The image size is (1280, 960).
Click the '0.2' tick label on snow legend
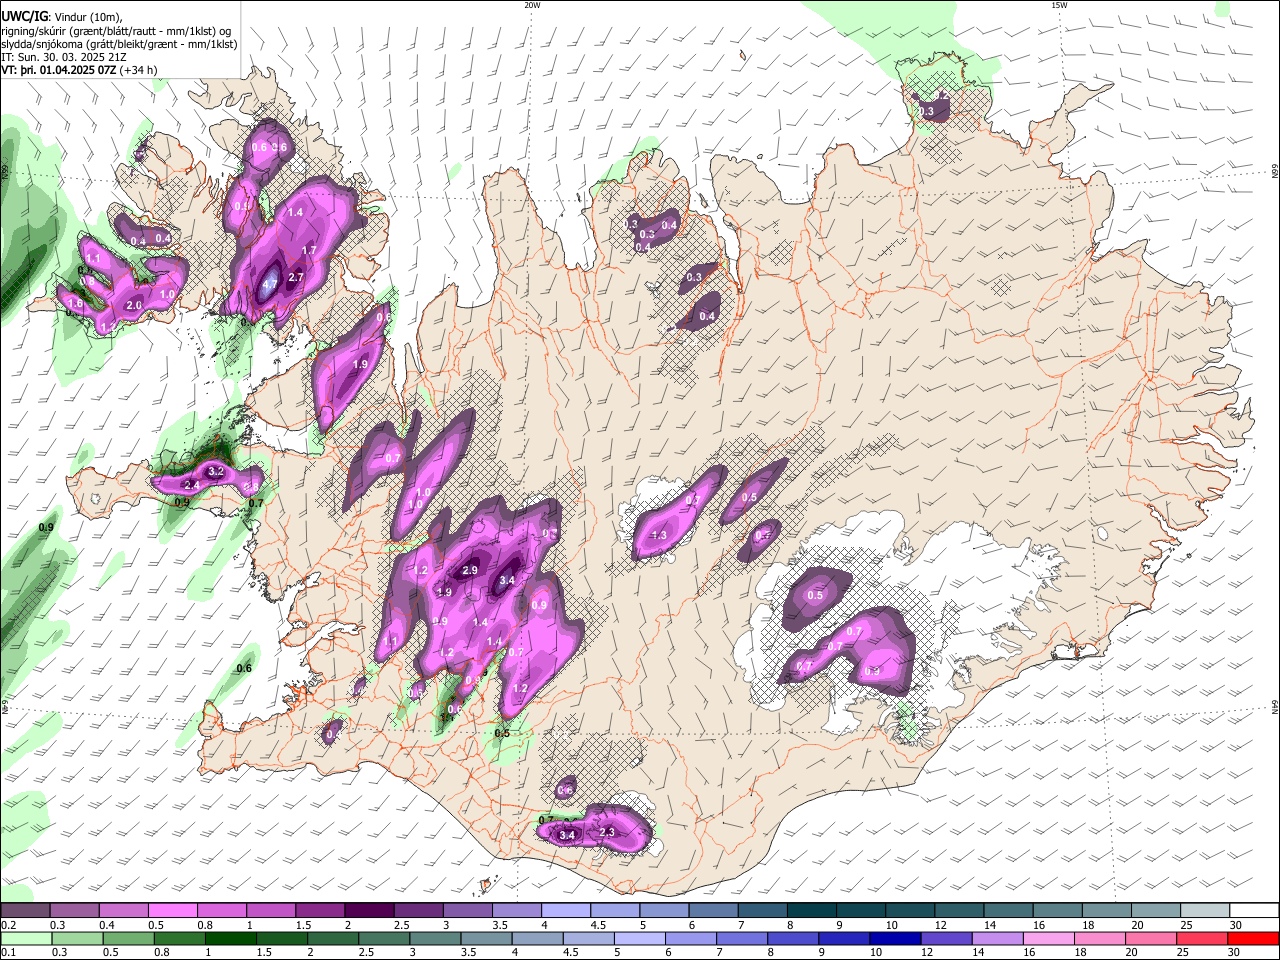coord(7,925)
